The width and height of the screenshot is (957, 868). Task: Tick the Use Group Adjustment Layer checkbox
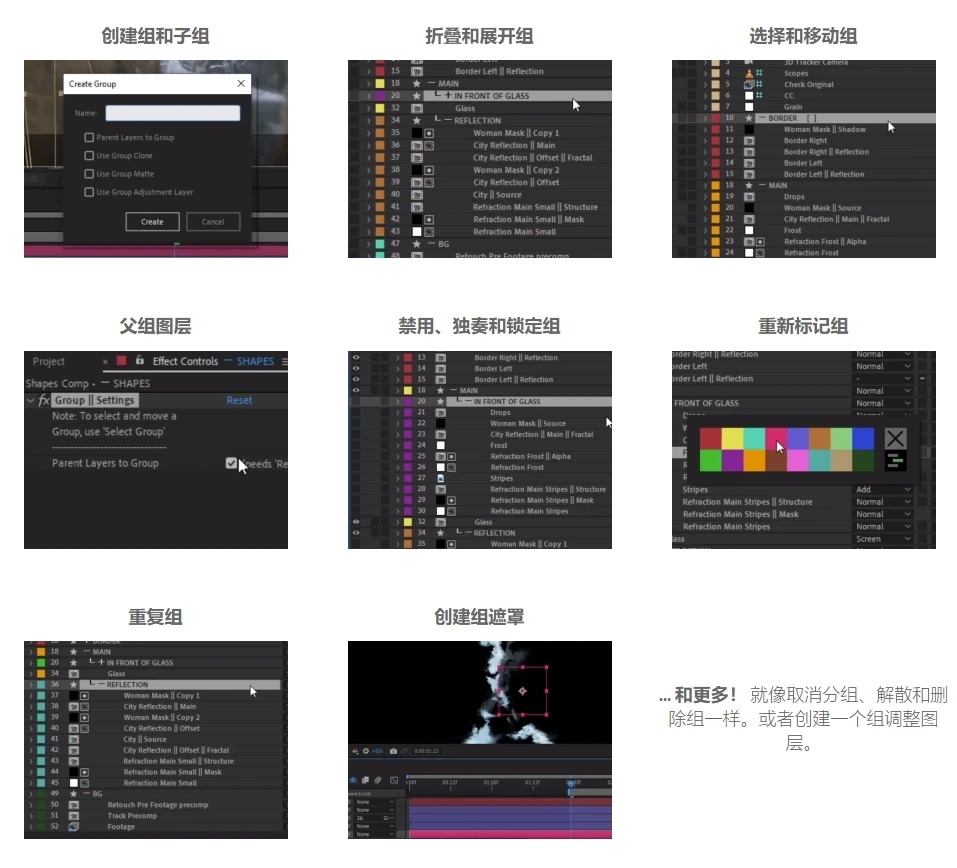[90, 192]
